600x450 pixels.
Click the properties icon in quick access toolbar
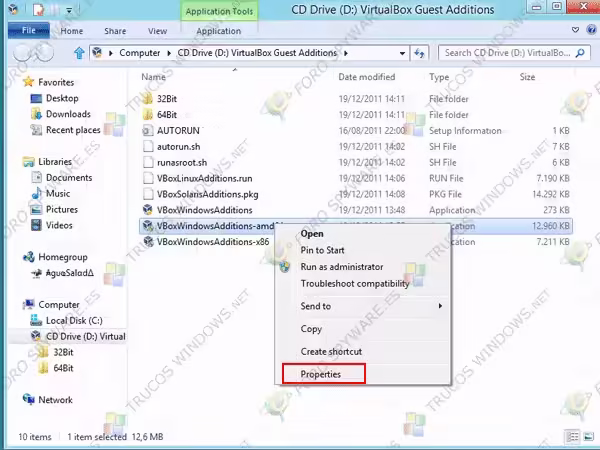tap(39, 10)
